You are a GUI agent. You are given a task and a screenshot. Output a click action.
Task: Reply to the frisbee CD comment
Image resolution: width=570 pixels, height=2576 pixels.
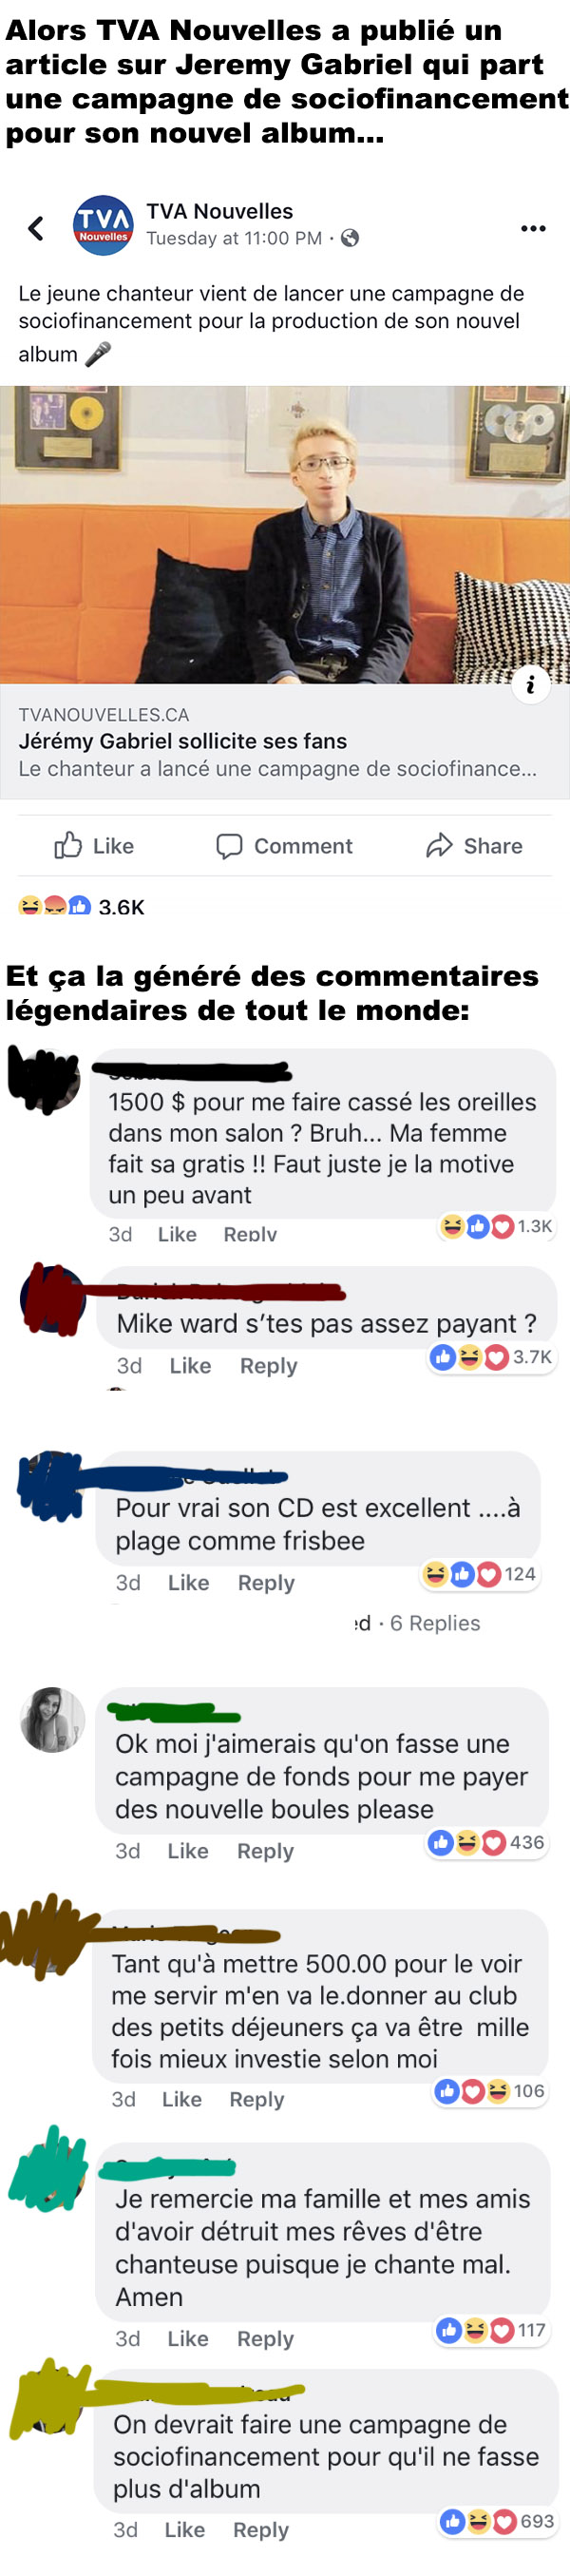point(266,1582)
